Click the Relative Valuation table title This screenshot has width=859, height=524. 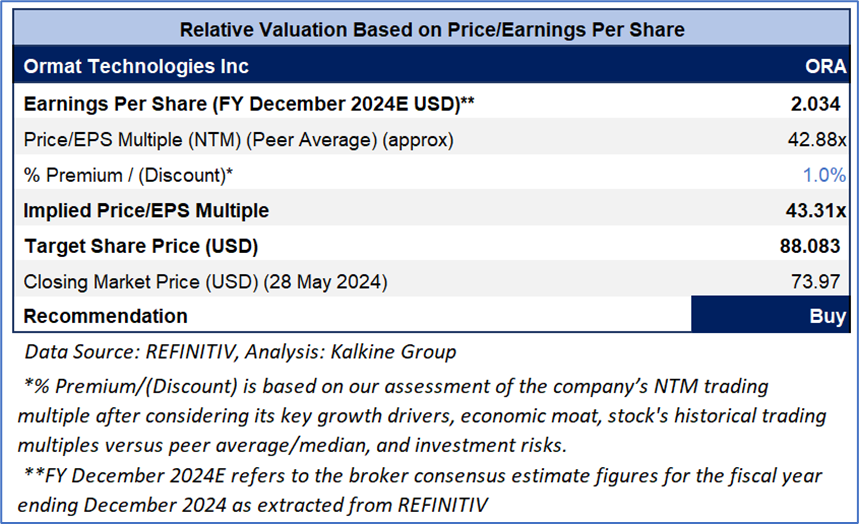click(432, 29)
